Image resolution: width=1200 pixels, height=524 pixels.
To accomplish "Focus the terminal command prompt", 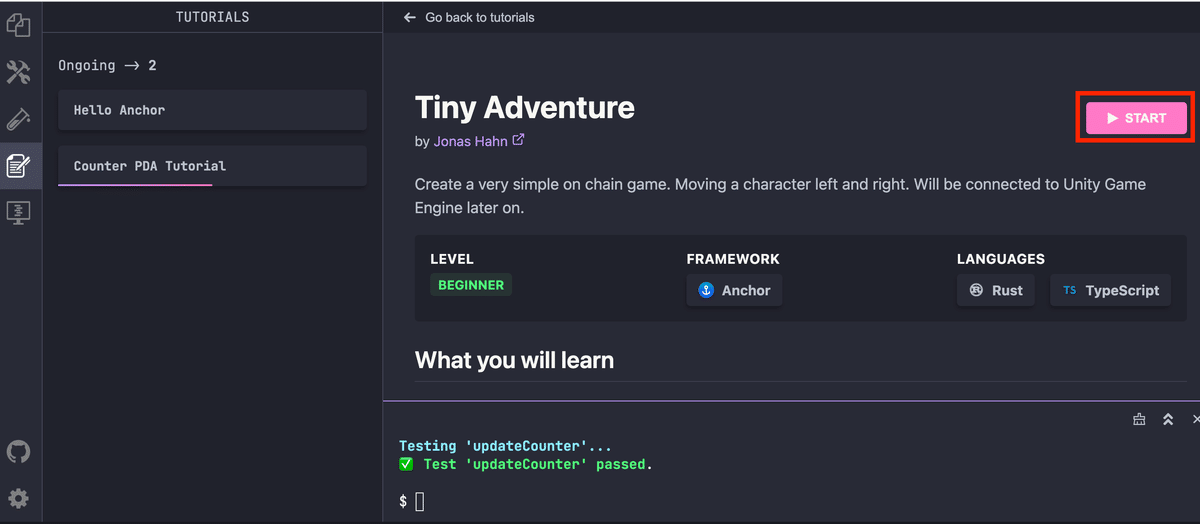I will 420,501.
